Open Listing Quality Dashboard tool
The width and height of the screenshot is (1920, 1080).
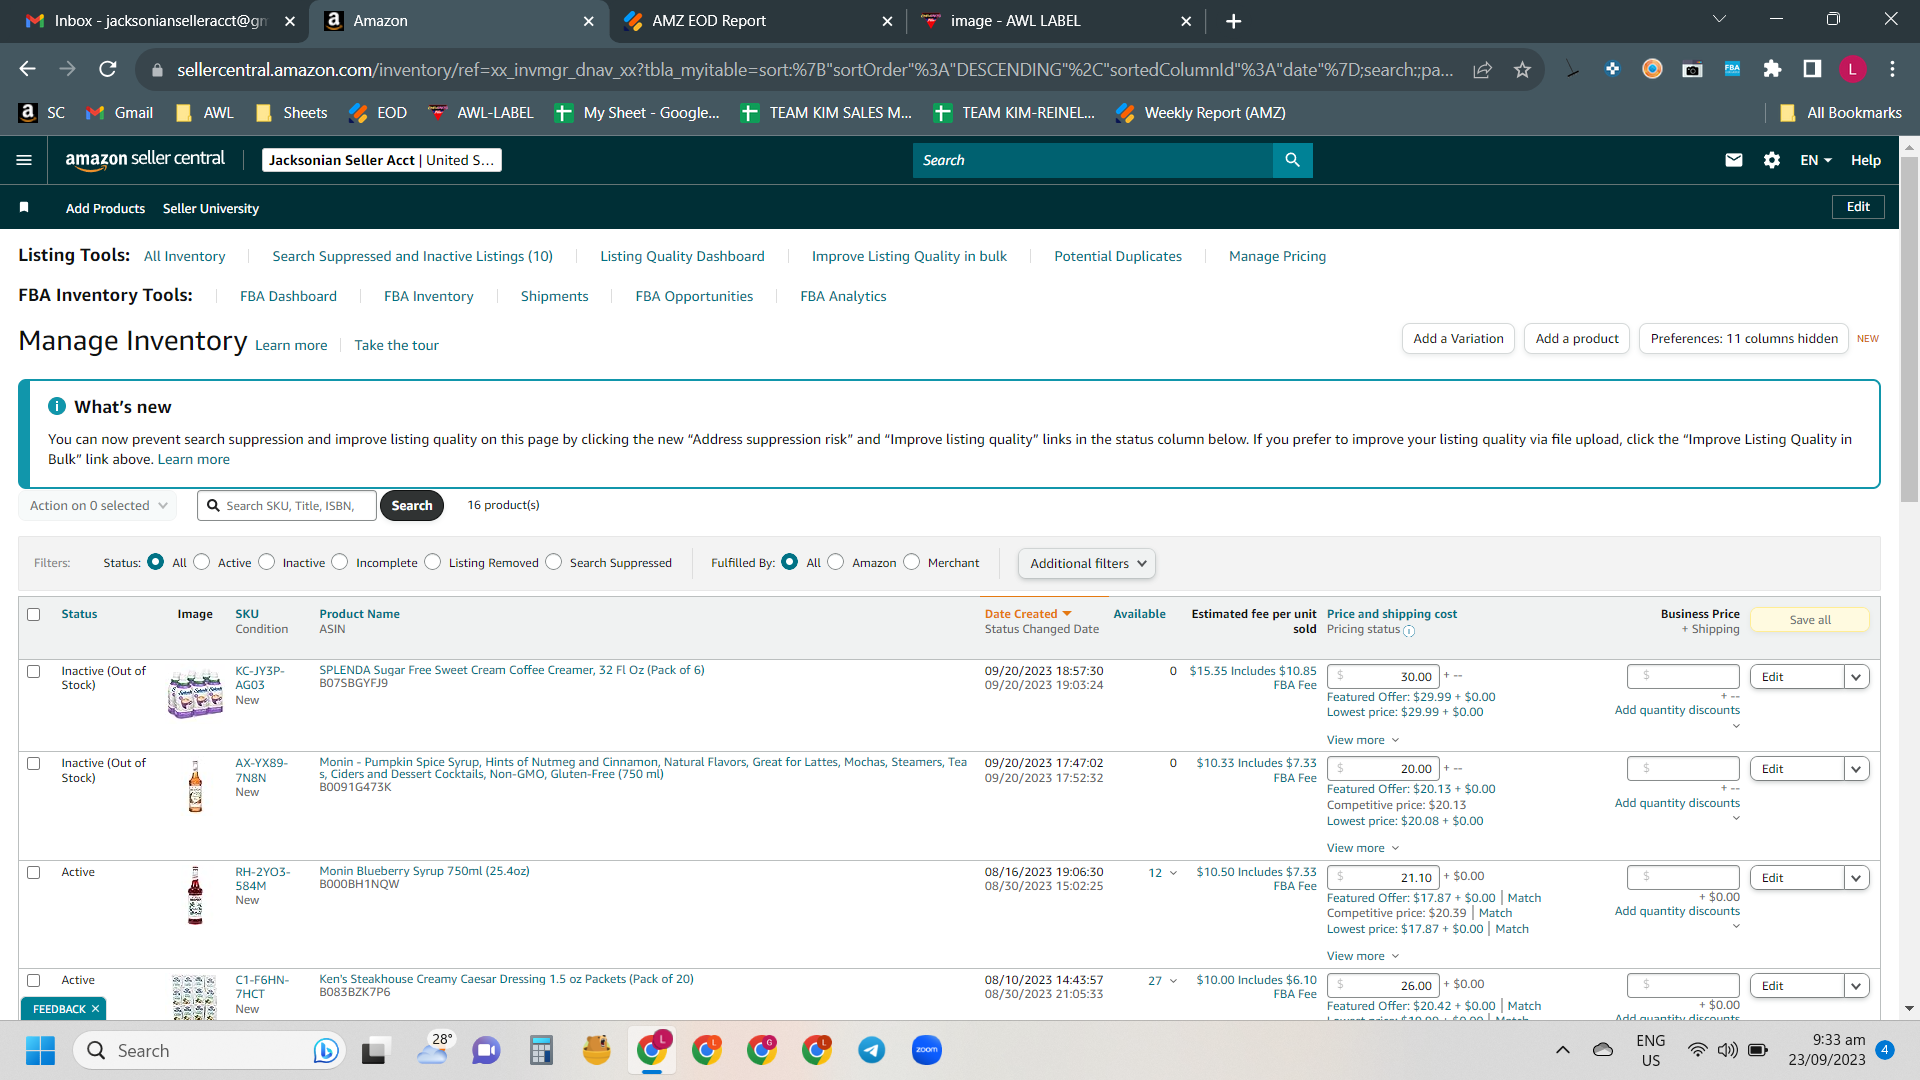pos(682,256)
